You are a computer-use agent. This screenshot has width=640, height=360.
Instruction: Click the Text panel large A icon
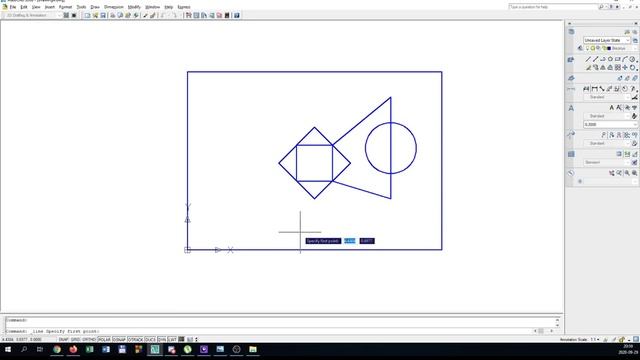pos(571,108)
